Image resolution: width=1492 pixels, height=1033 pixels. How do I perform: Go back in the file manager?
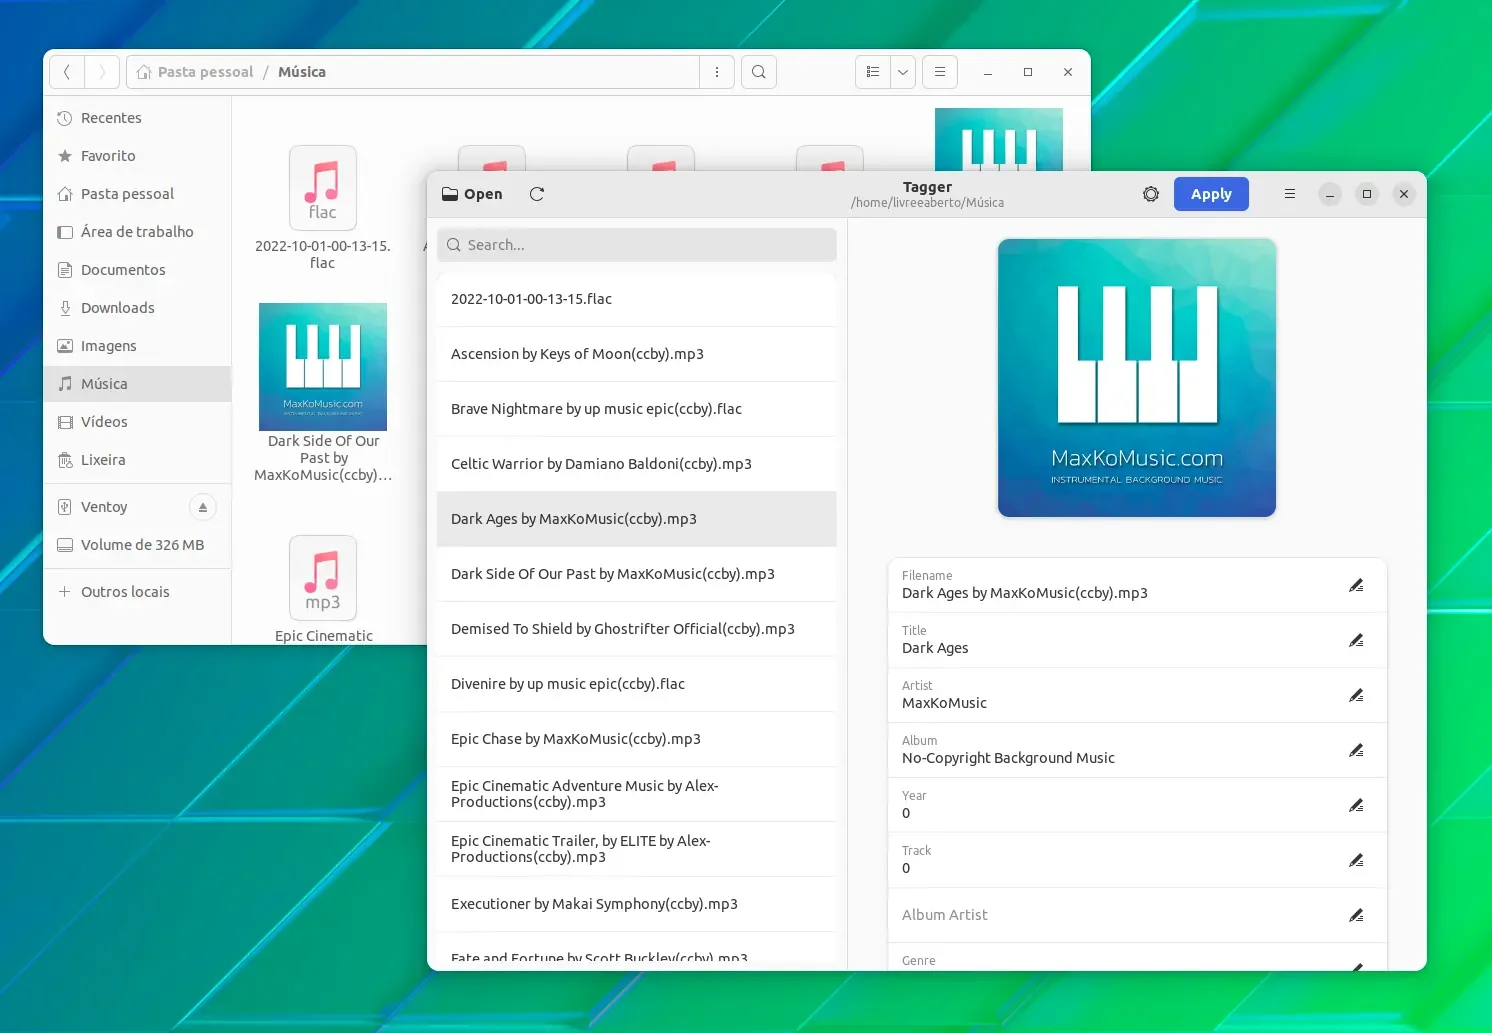(x=67, y=72)
